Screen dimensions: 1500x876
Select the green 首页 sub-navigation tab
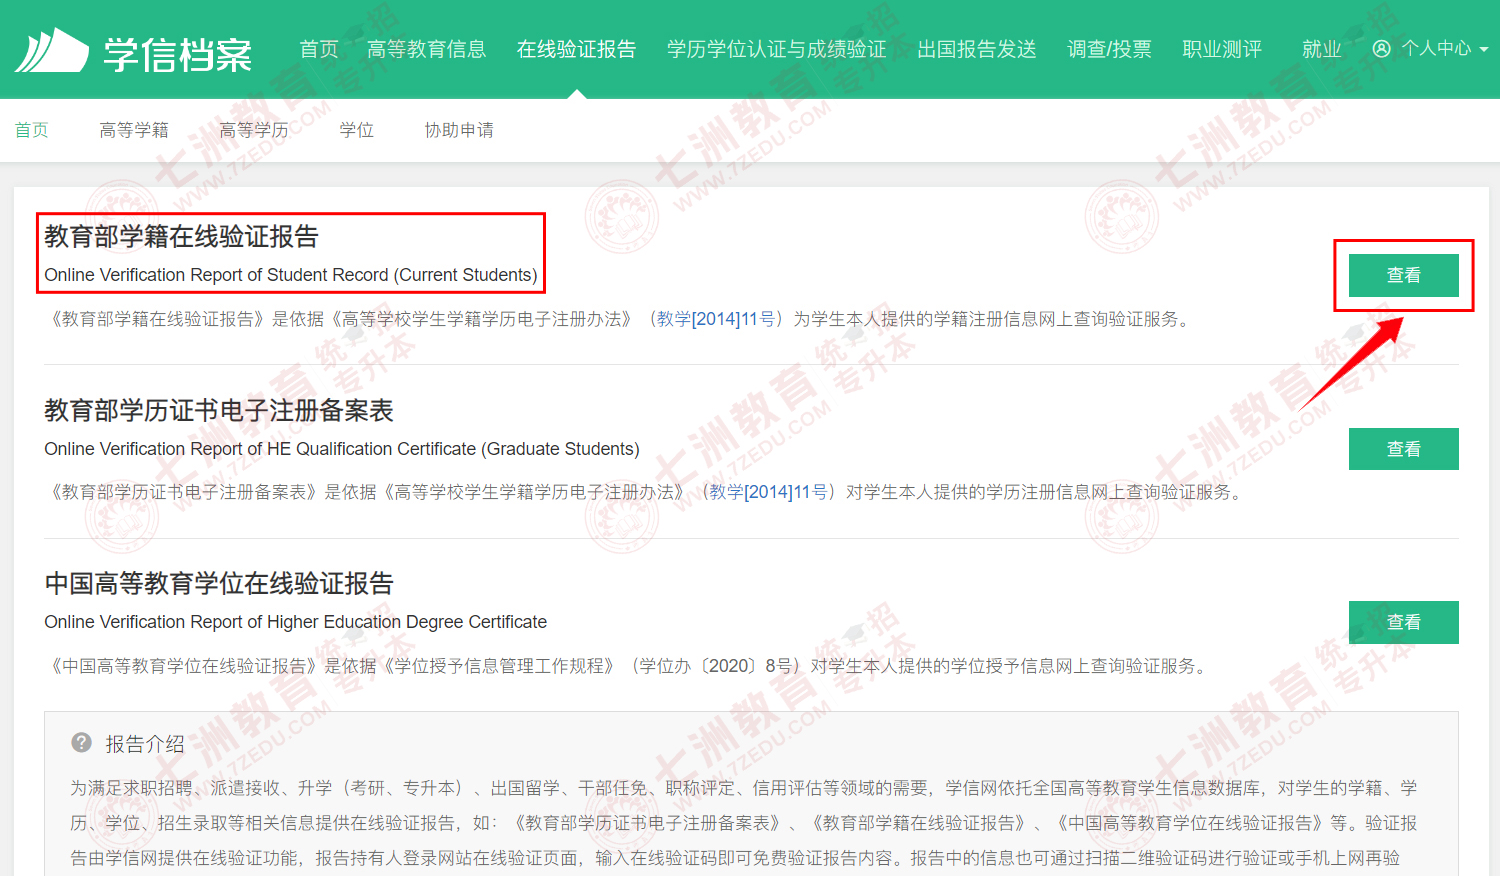point(31,130)
